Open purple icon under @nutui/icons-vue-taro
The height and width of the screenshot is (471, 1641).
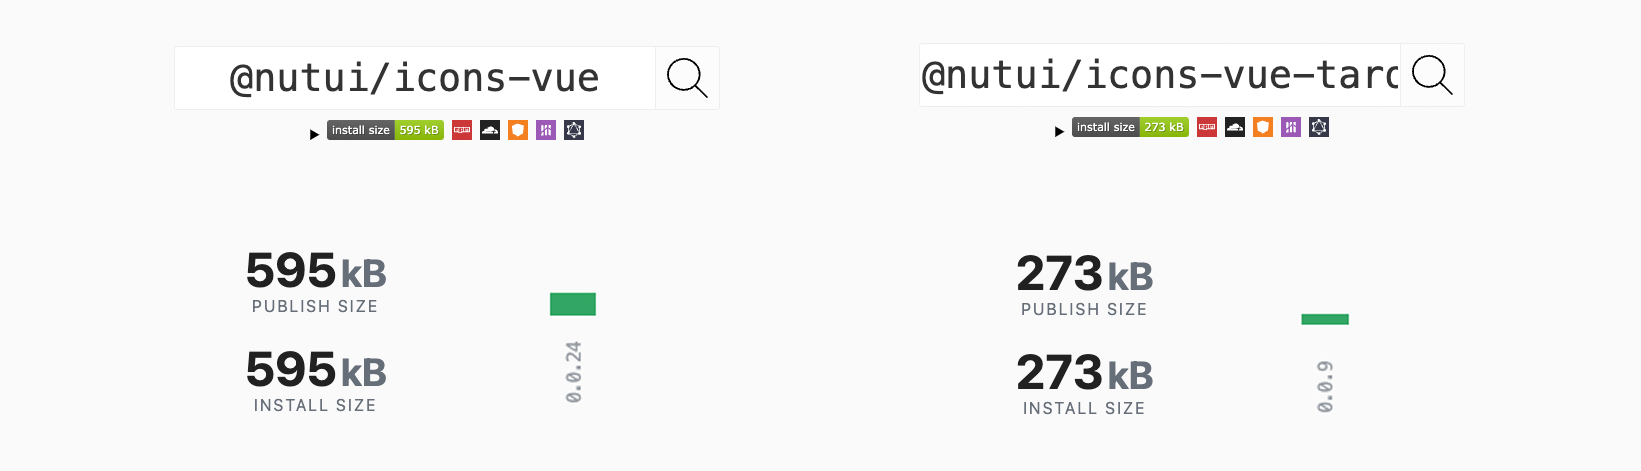pyautogui.click(x=1291, y=127)
